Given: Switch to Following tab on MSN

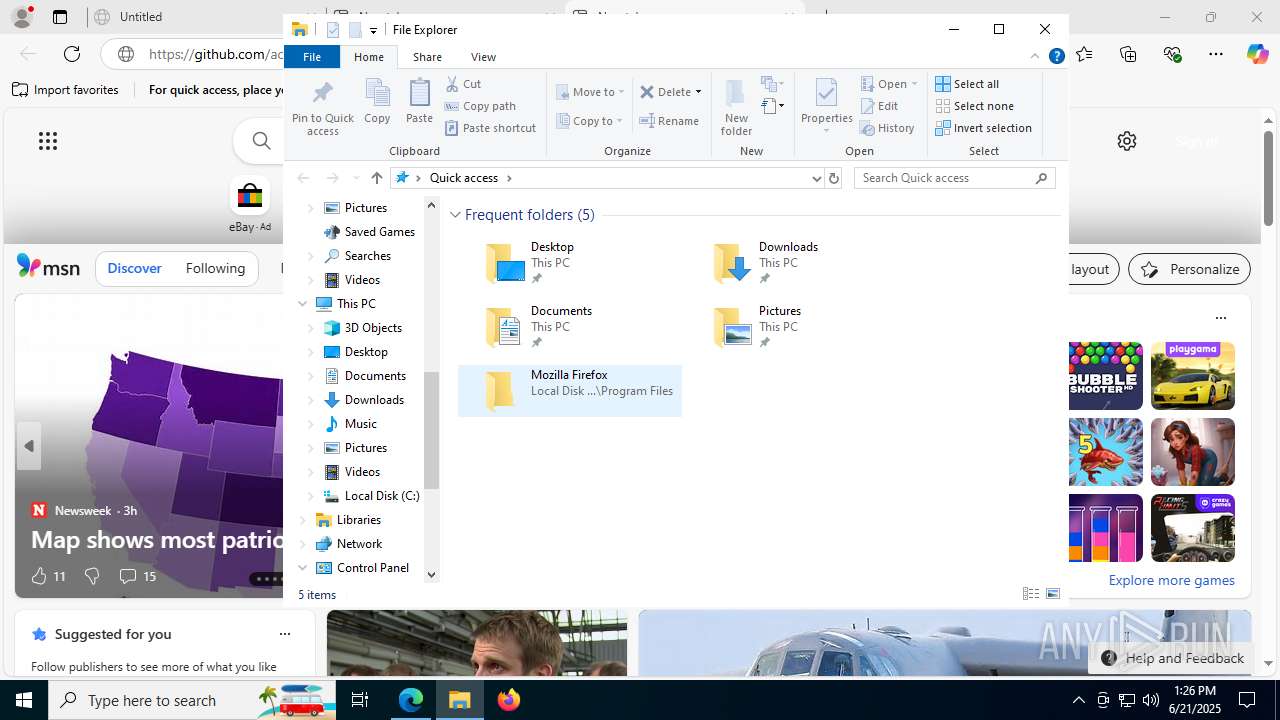Looking at the screenshot, I should tap(215, 268).
